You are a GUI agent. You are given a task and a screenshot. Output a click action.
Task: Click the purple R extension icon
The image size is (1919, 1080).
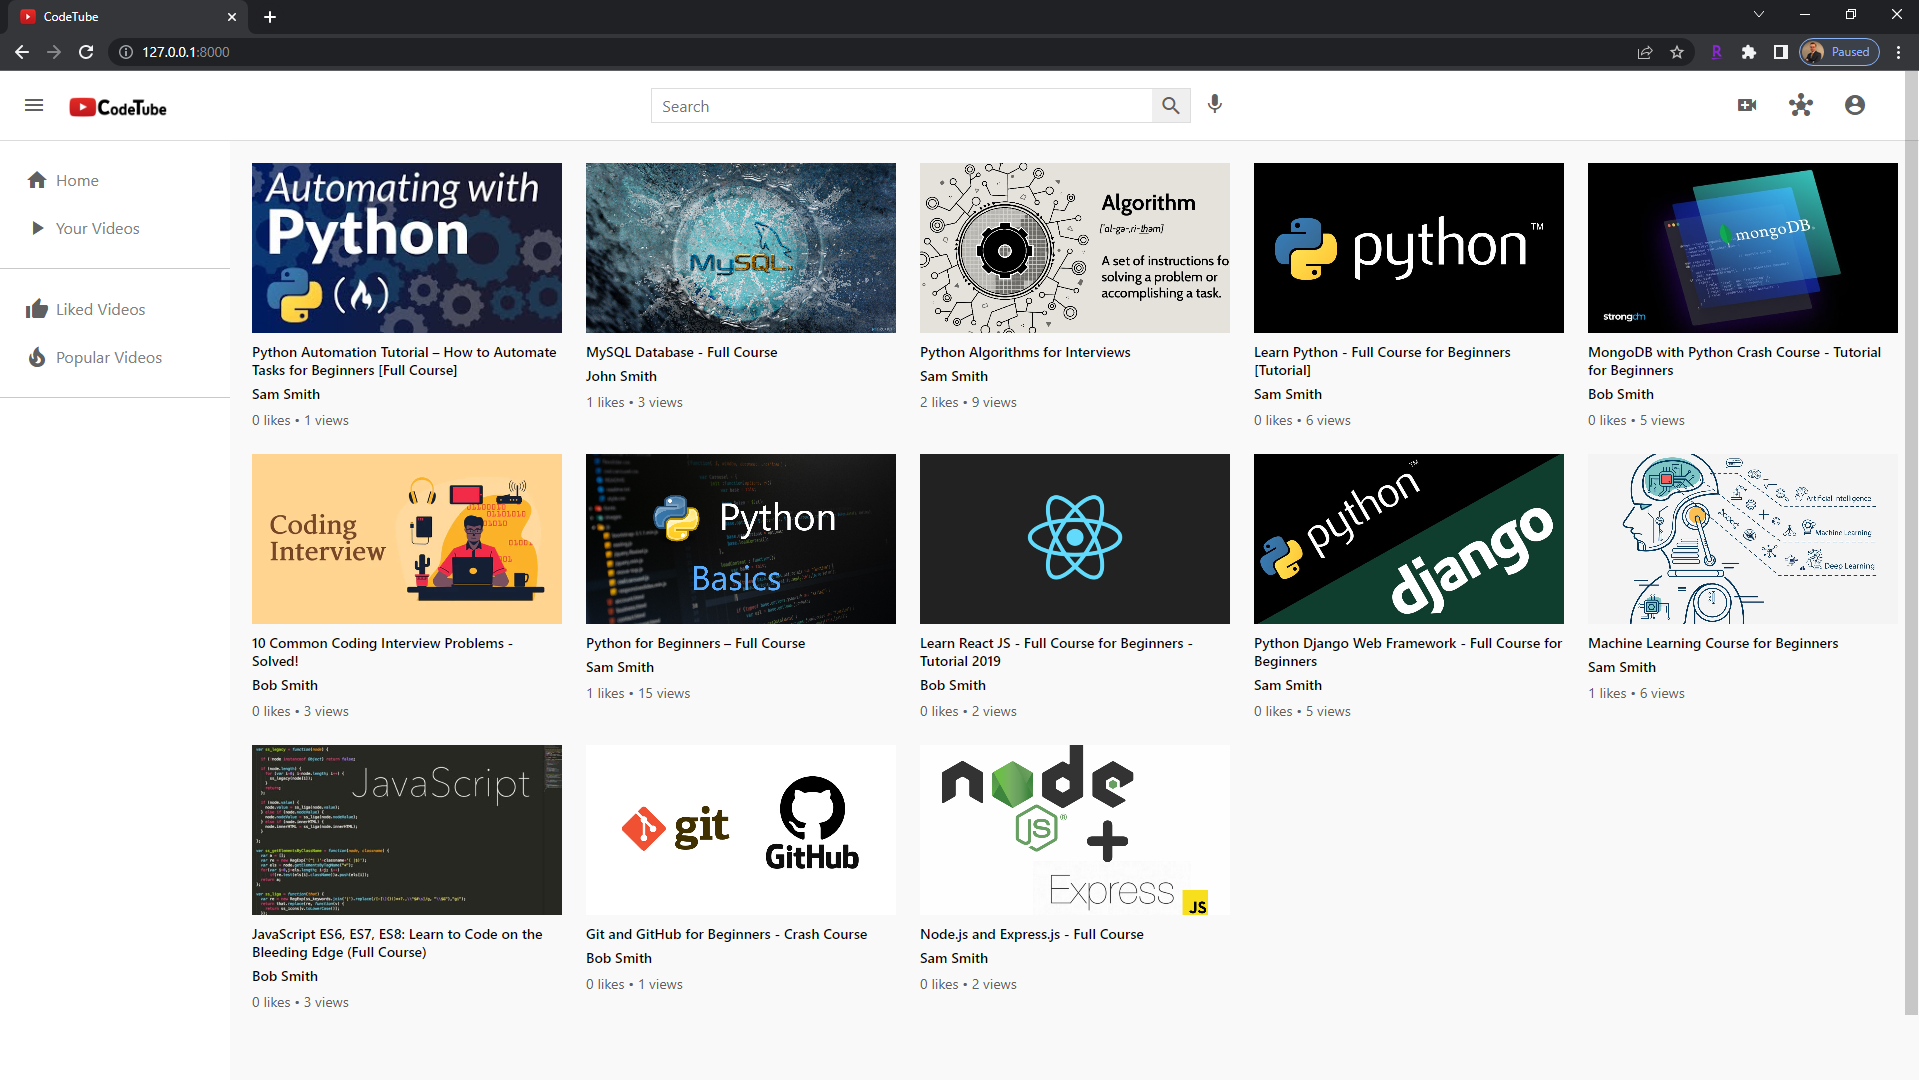1717,52
